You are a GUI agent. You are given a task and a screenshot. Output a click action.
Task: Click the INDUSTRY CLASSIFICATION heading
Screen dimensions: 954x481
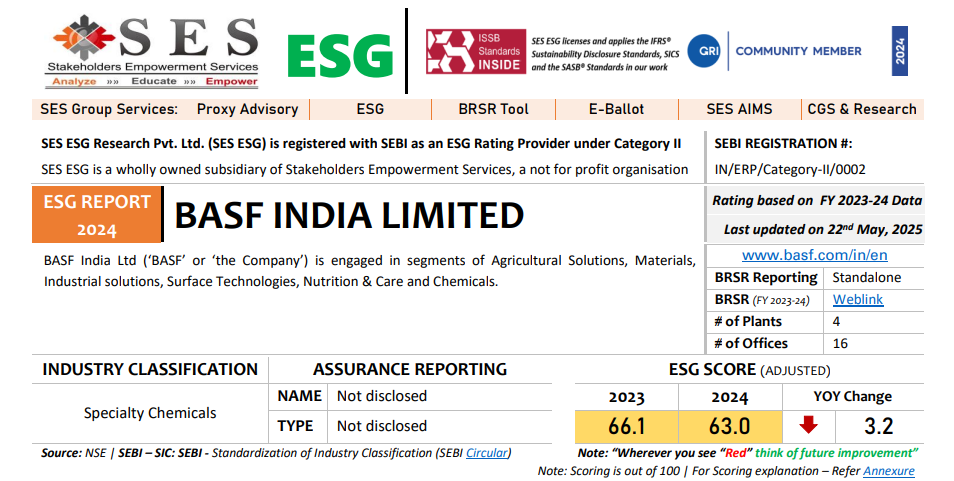point(150,369)
